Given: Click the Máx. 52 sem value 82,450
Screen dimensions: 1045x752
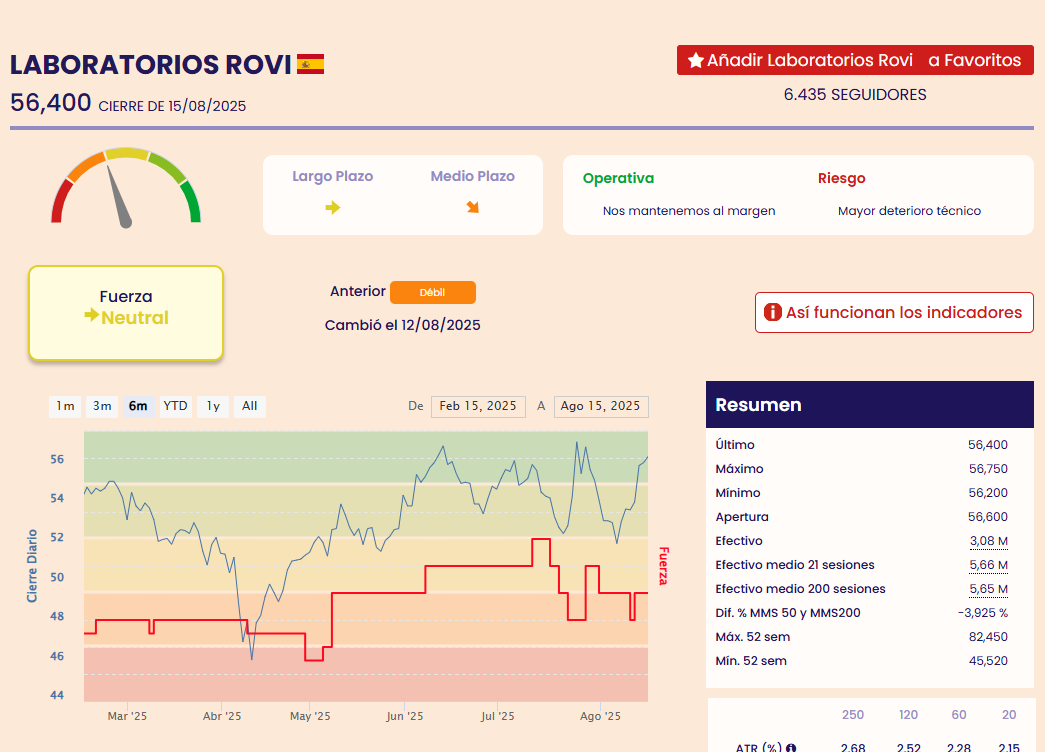Looking at the screenshot, I should tap(988, 637).
